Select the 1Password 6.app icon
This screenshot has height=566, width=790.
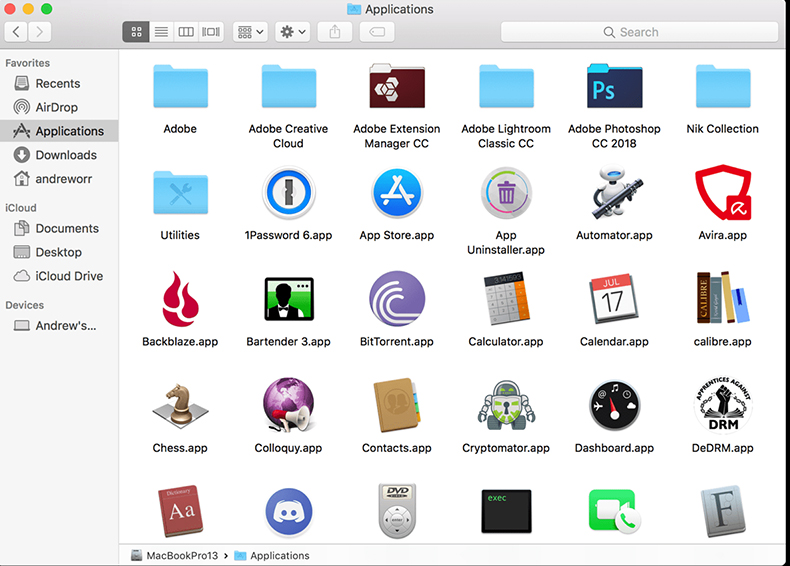tap(289, 193)
